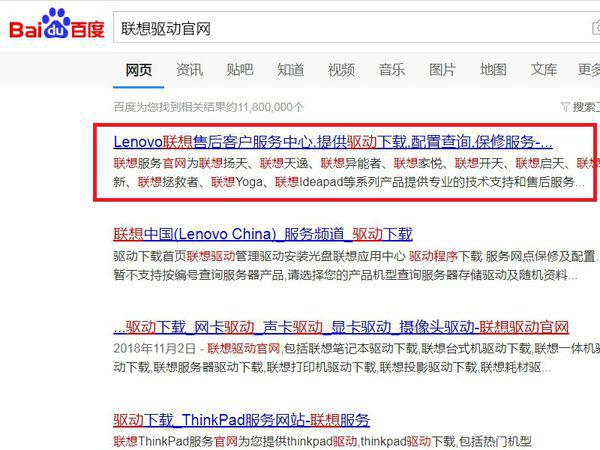The image size is (600, 450).
Task: Open the 贴吧 tab
Action: (x=240, y=70)
